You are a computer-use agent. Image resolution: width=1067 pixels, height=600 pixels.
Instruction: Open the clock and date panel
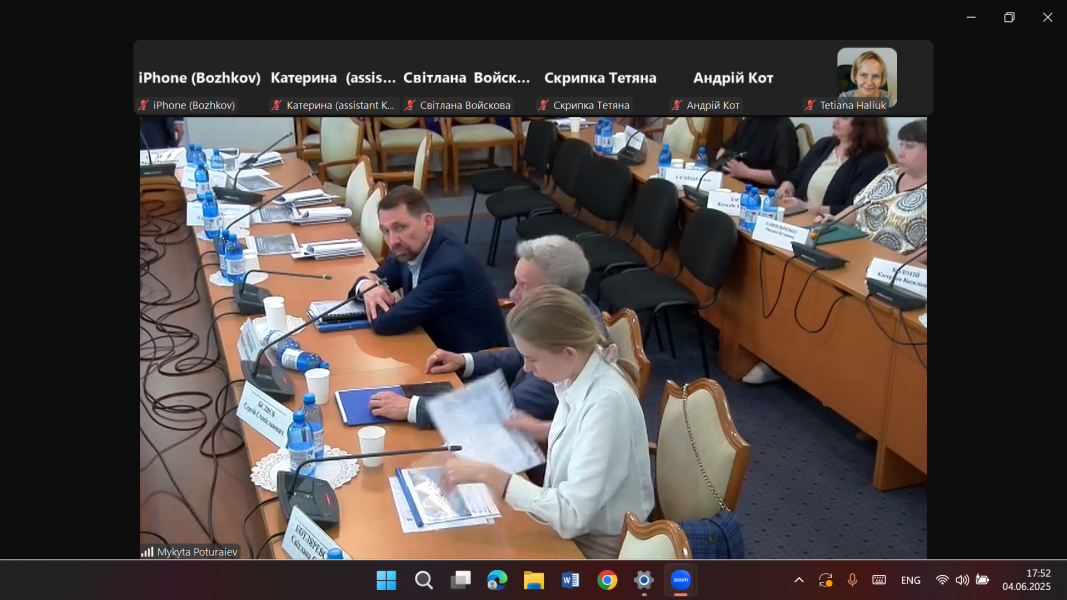coord(1025,580)
